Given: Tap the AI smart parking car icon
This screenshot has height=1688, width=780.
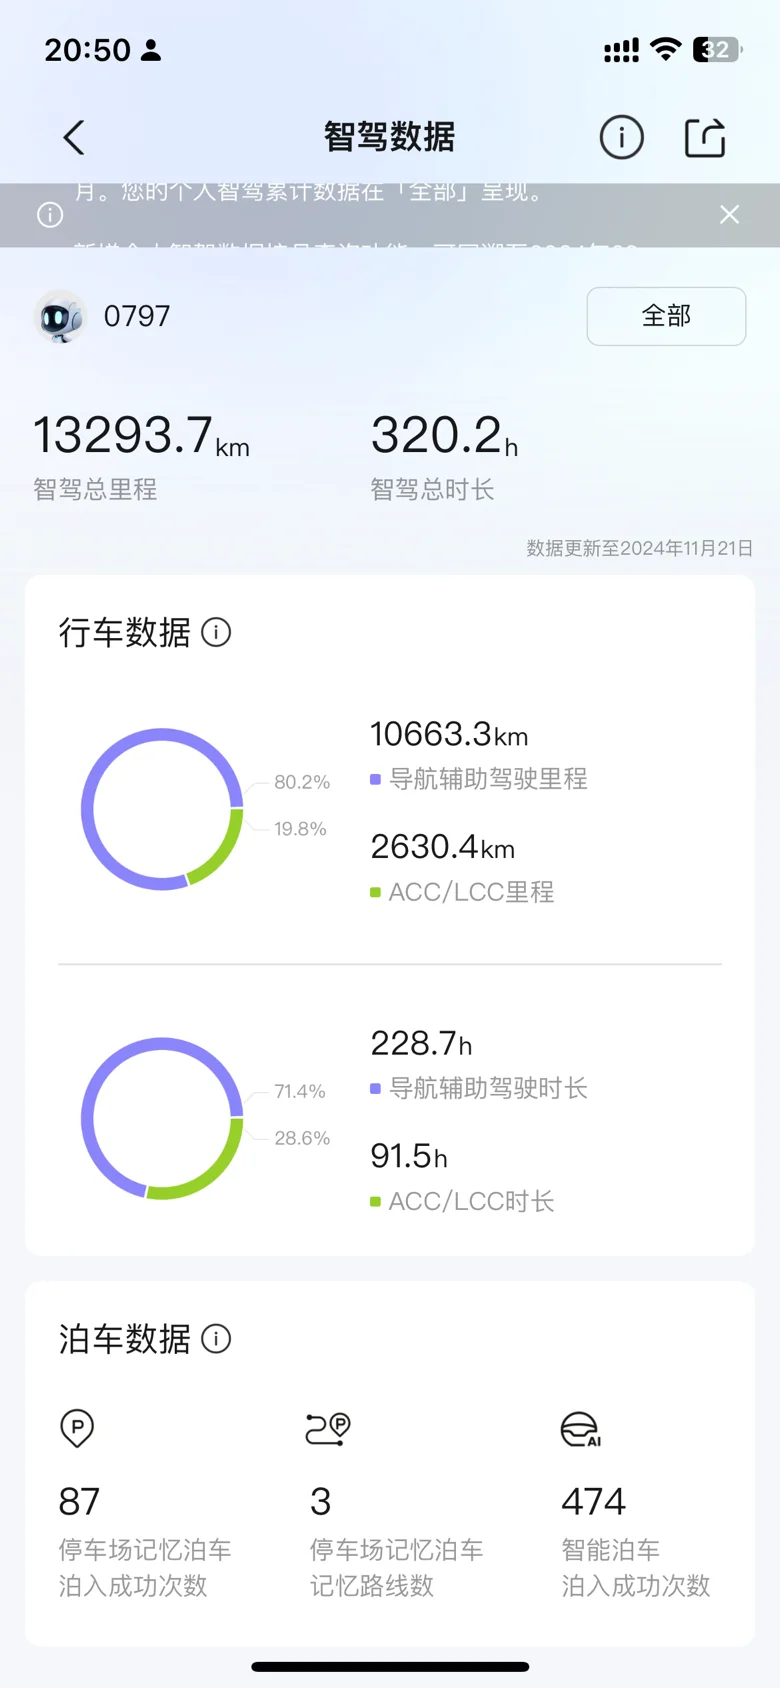Looking at the screenshot, I should point(581,1429).
